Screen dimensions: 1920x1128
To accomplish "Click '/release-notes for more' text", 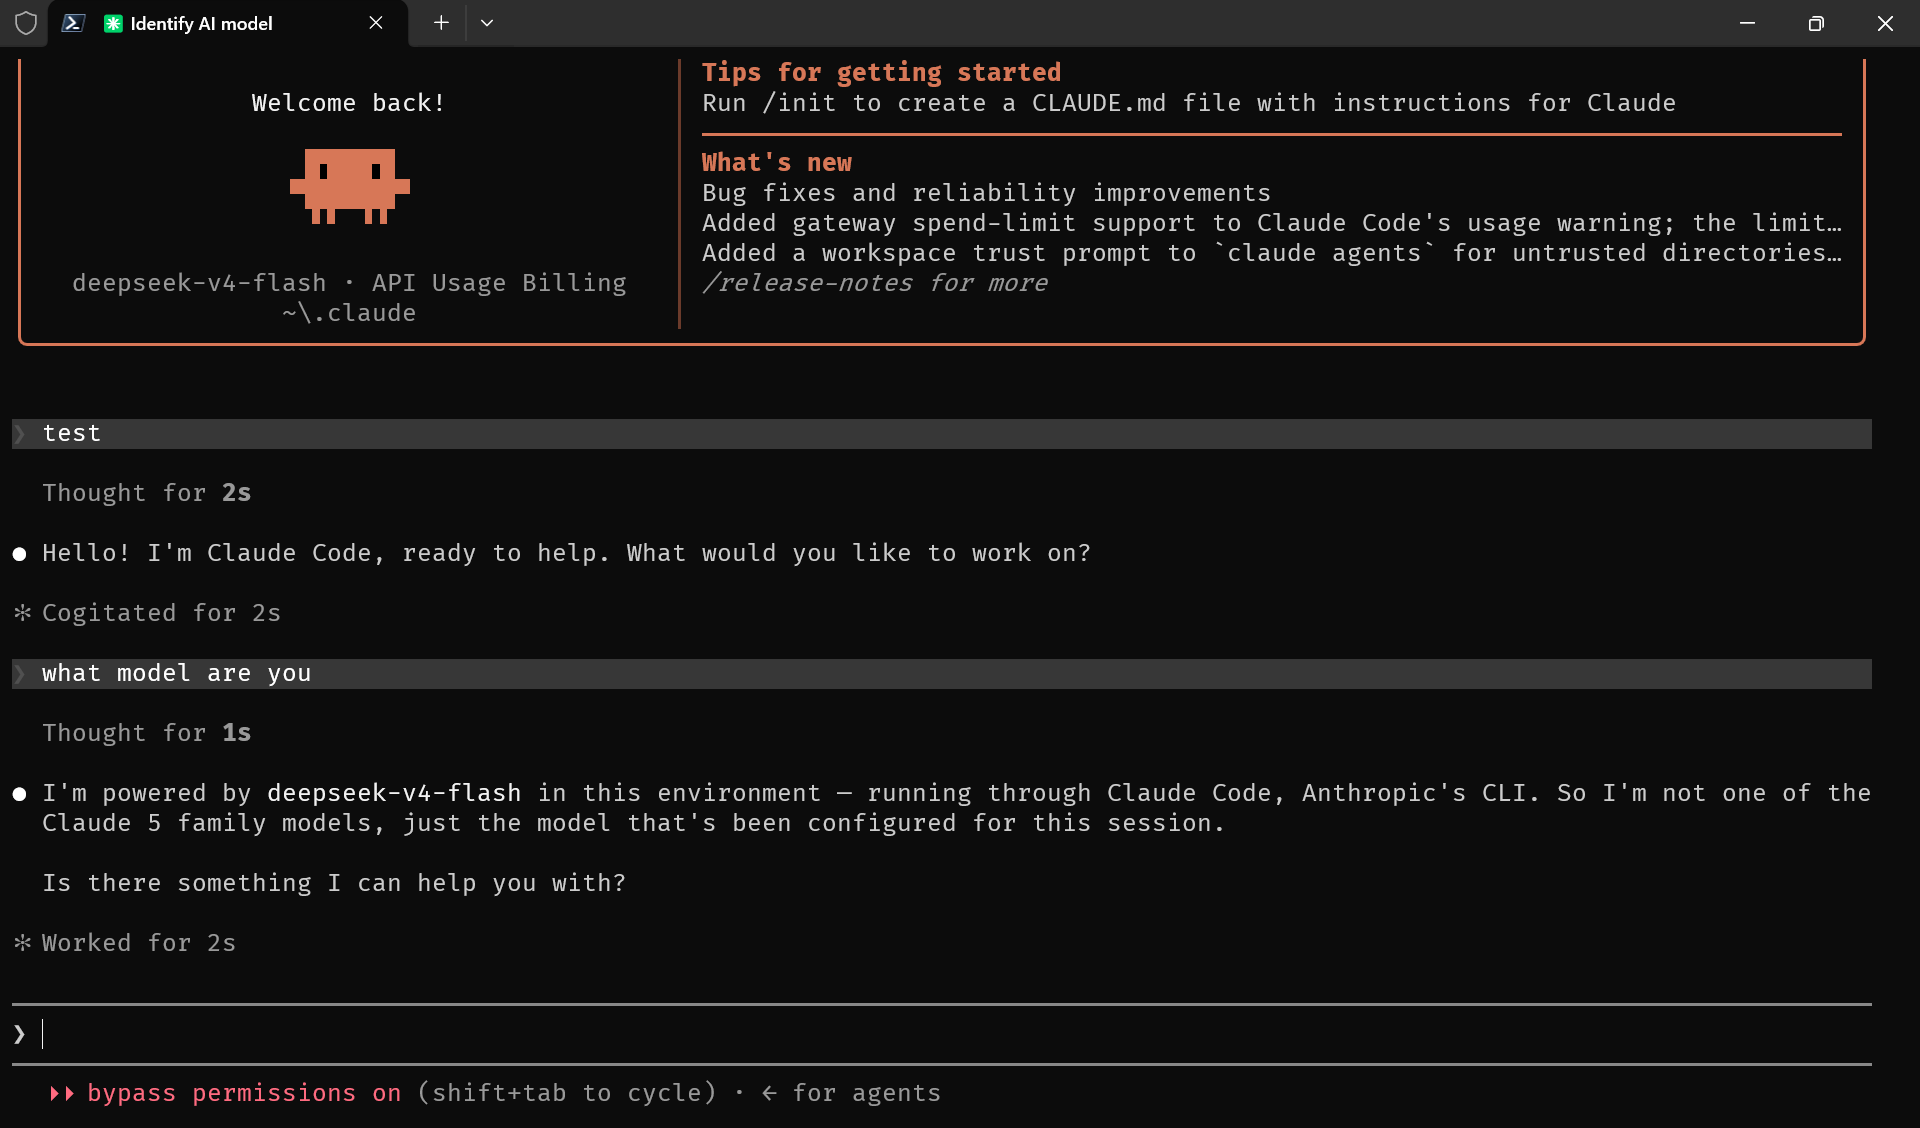I will [875, 283].
